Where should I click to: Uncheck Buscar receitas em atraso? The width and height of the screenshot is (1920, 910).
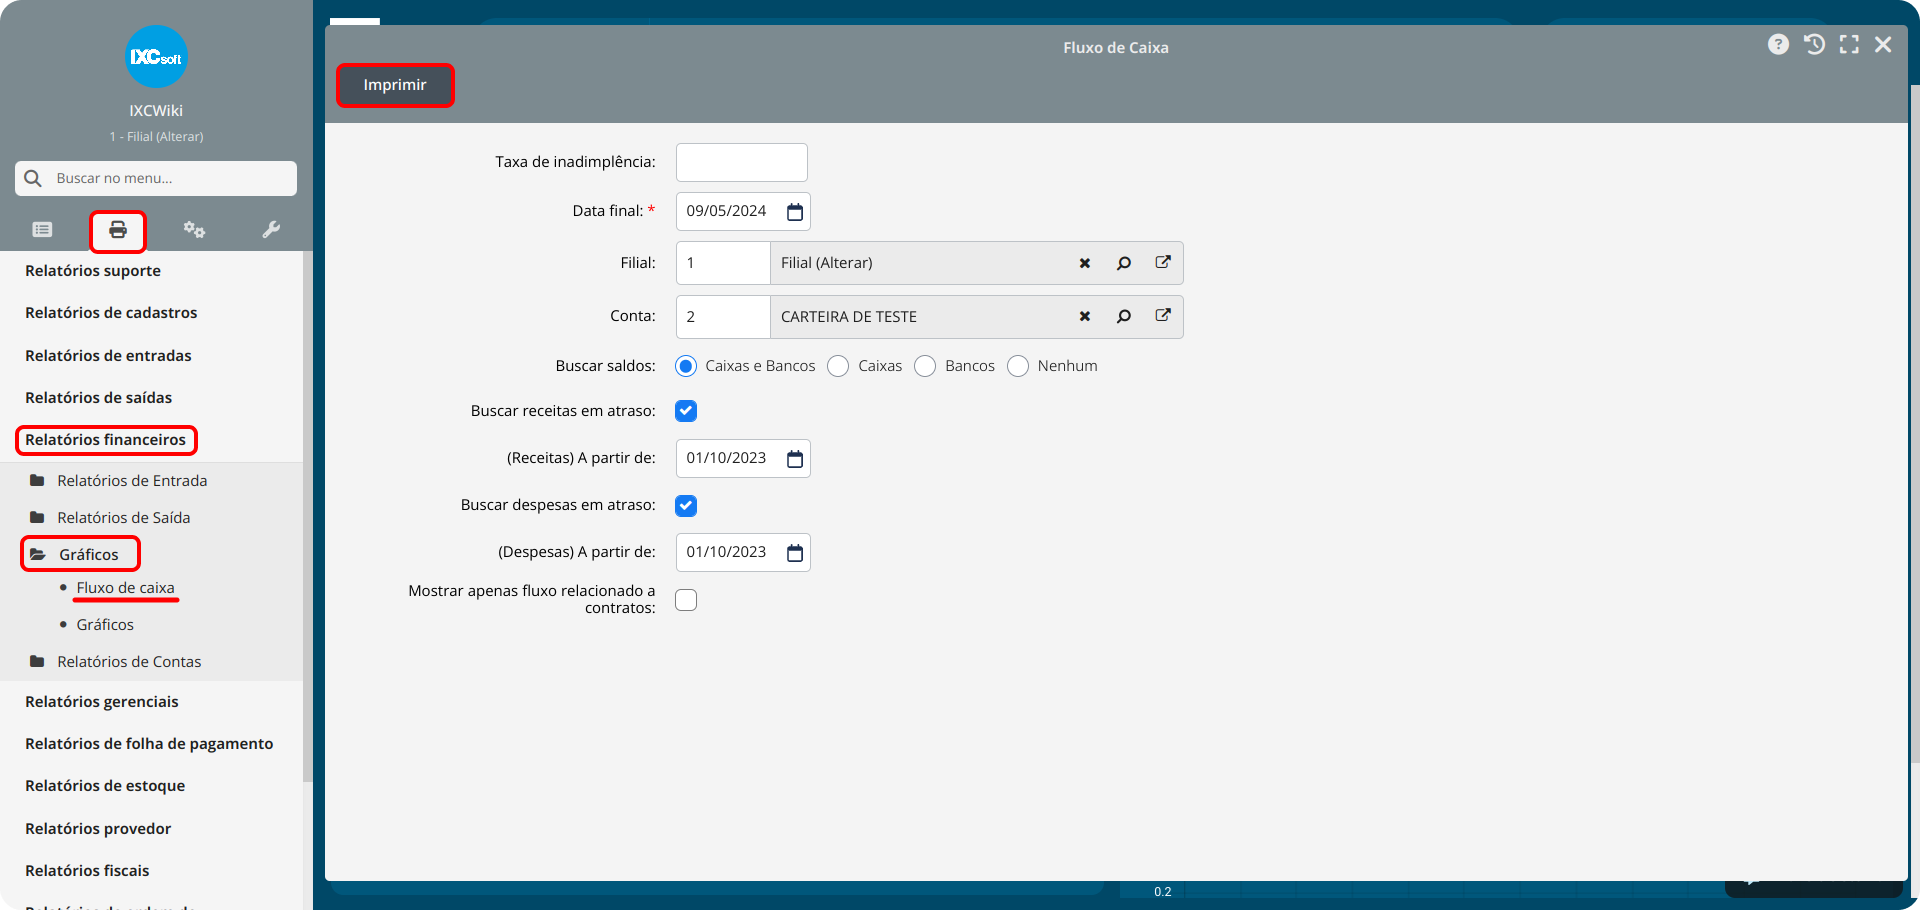coord(686,411)
